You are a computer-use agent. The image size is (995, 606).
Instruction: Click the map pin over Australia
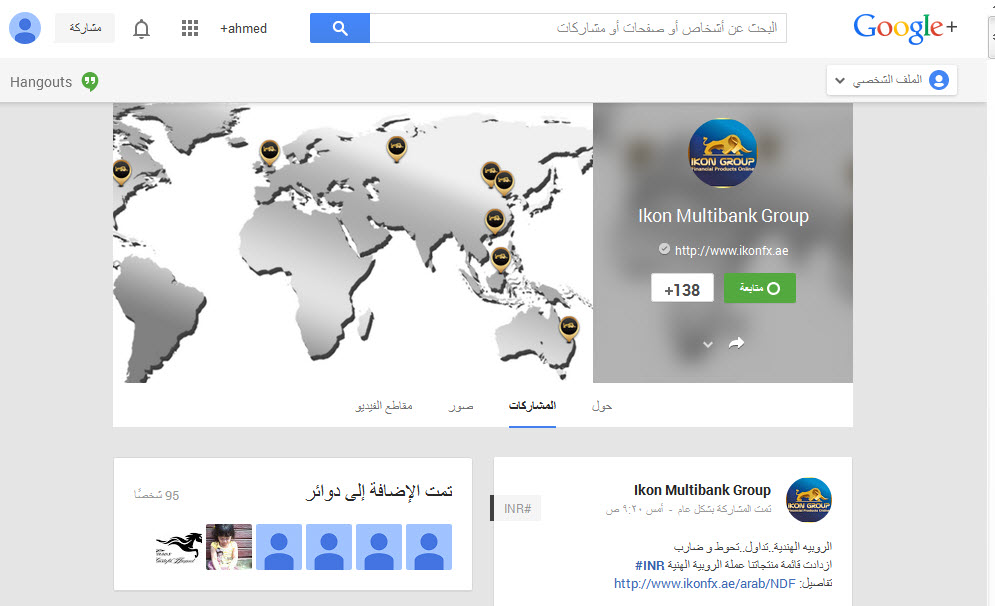click(569, 329)
